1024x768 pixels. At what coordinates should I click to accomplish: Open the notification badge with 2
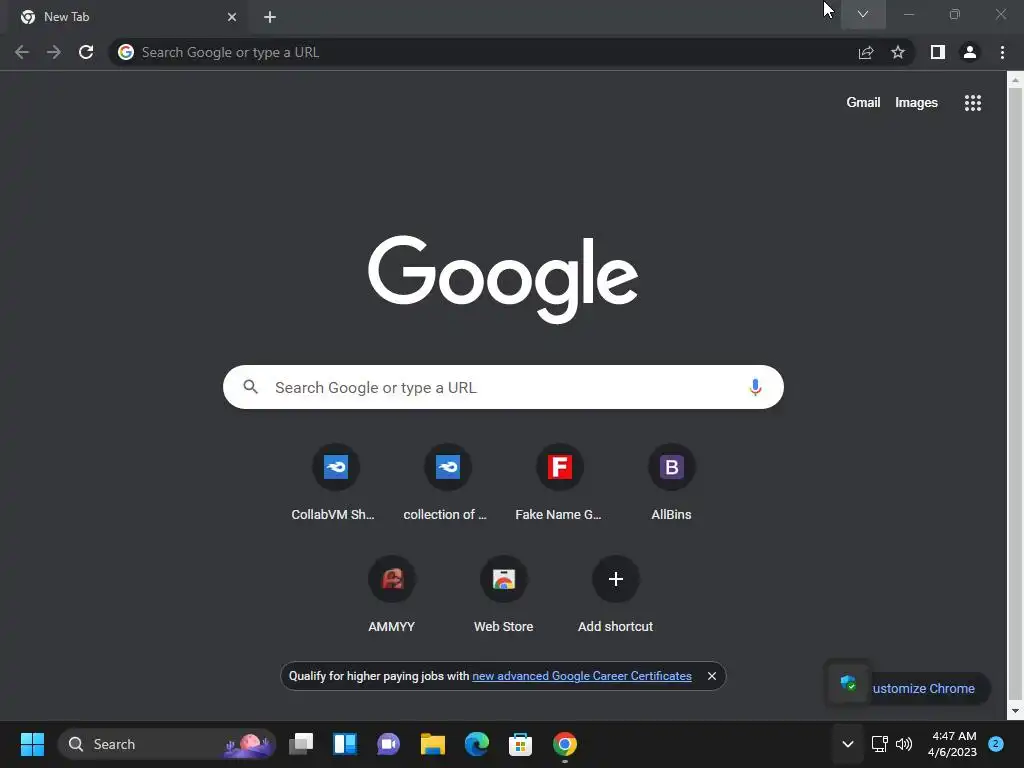tap(996, 743)
